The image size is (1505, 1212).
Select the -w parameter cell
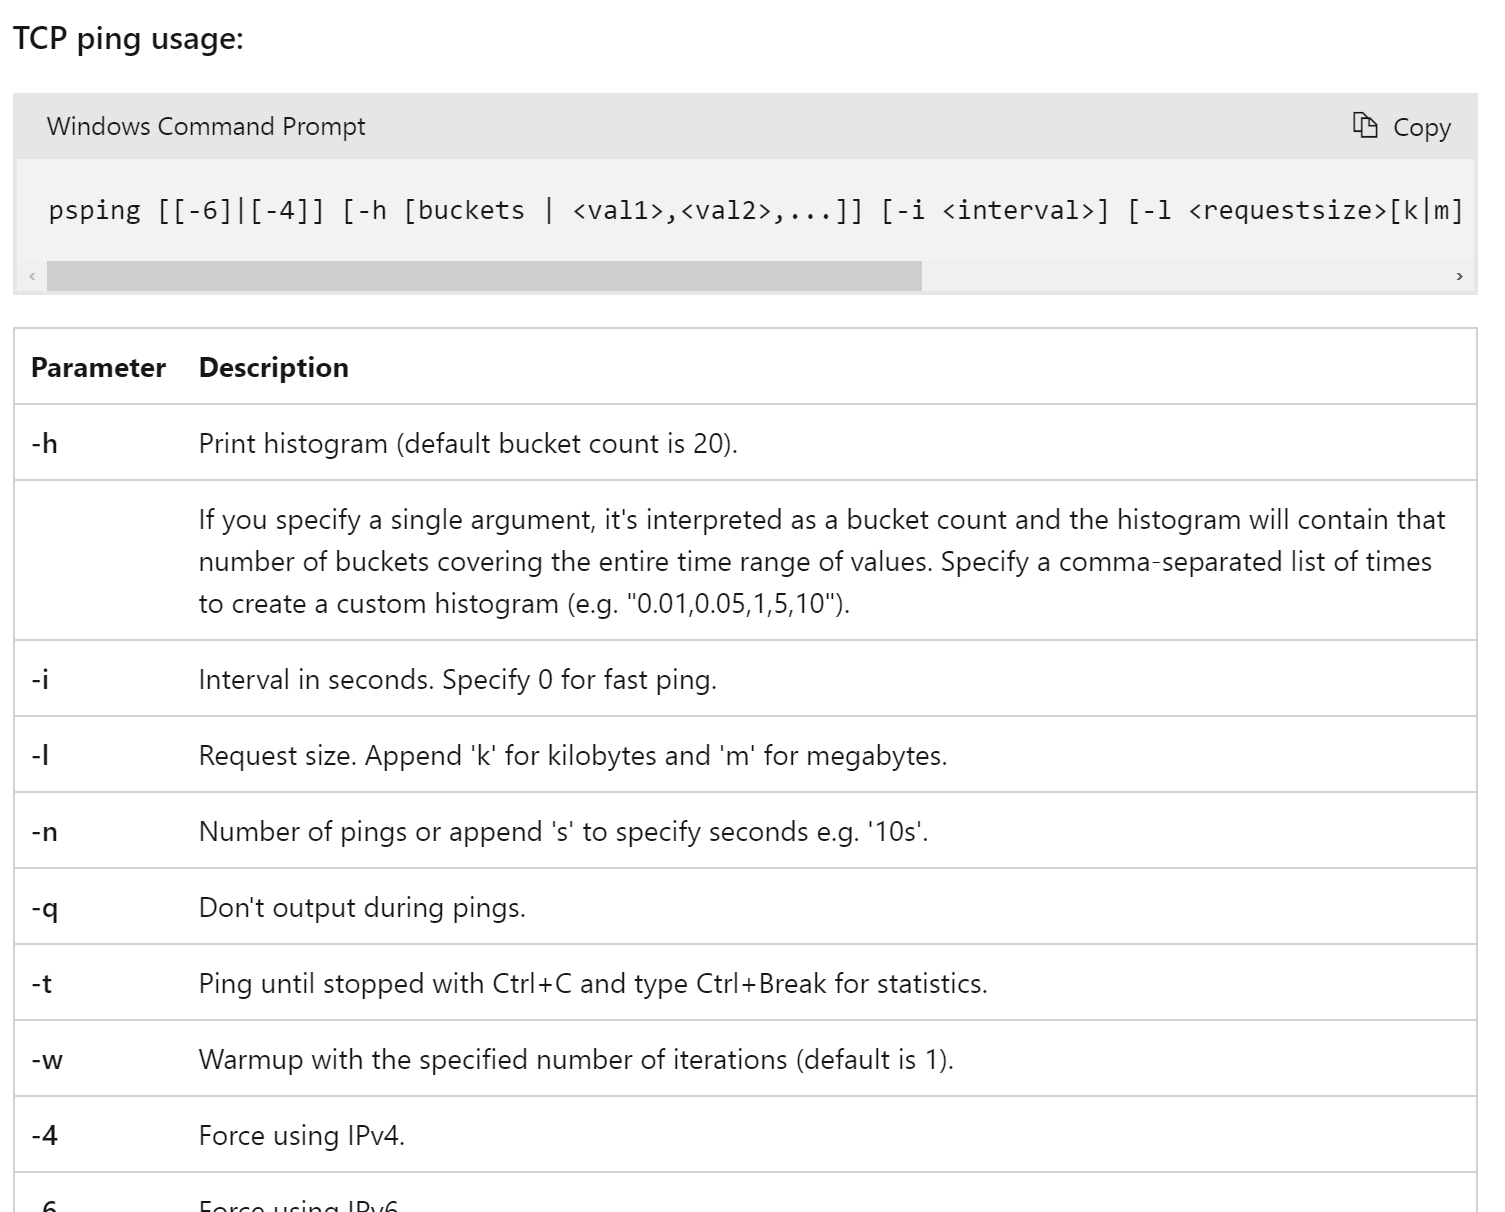click(47, 1060)
